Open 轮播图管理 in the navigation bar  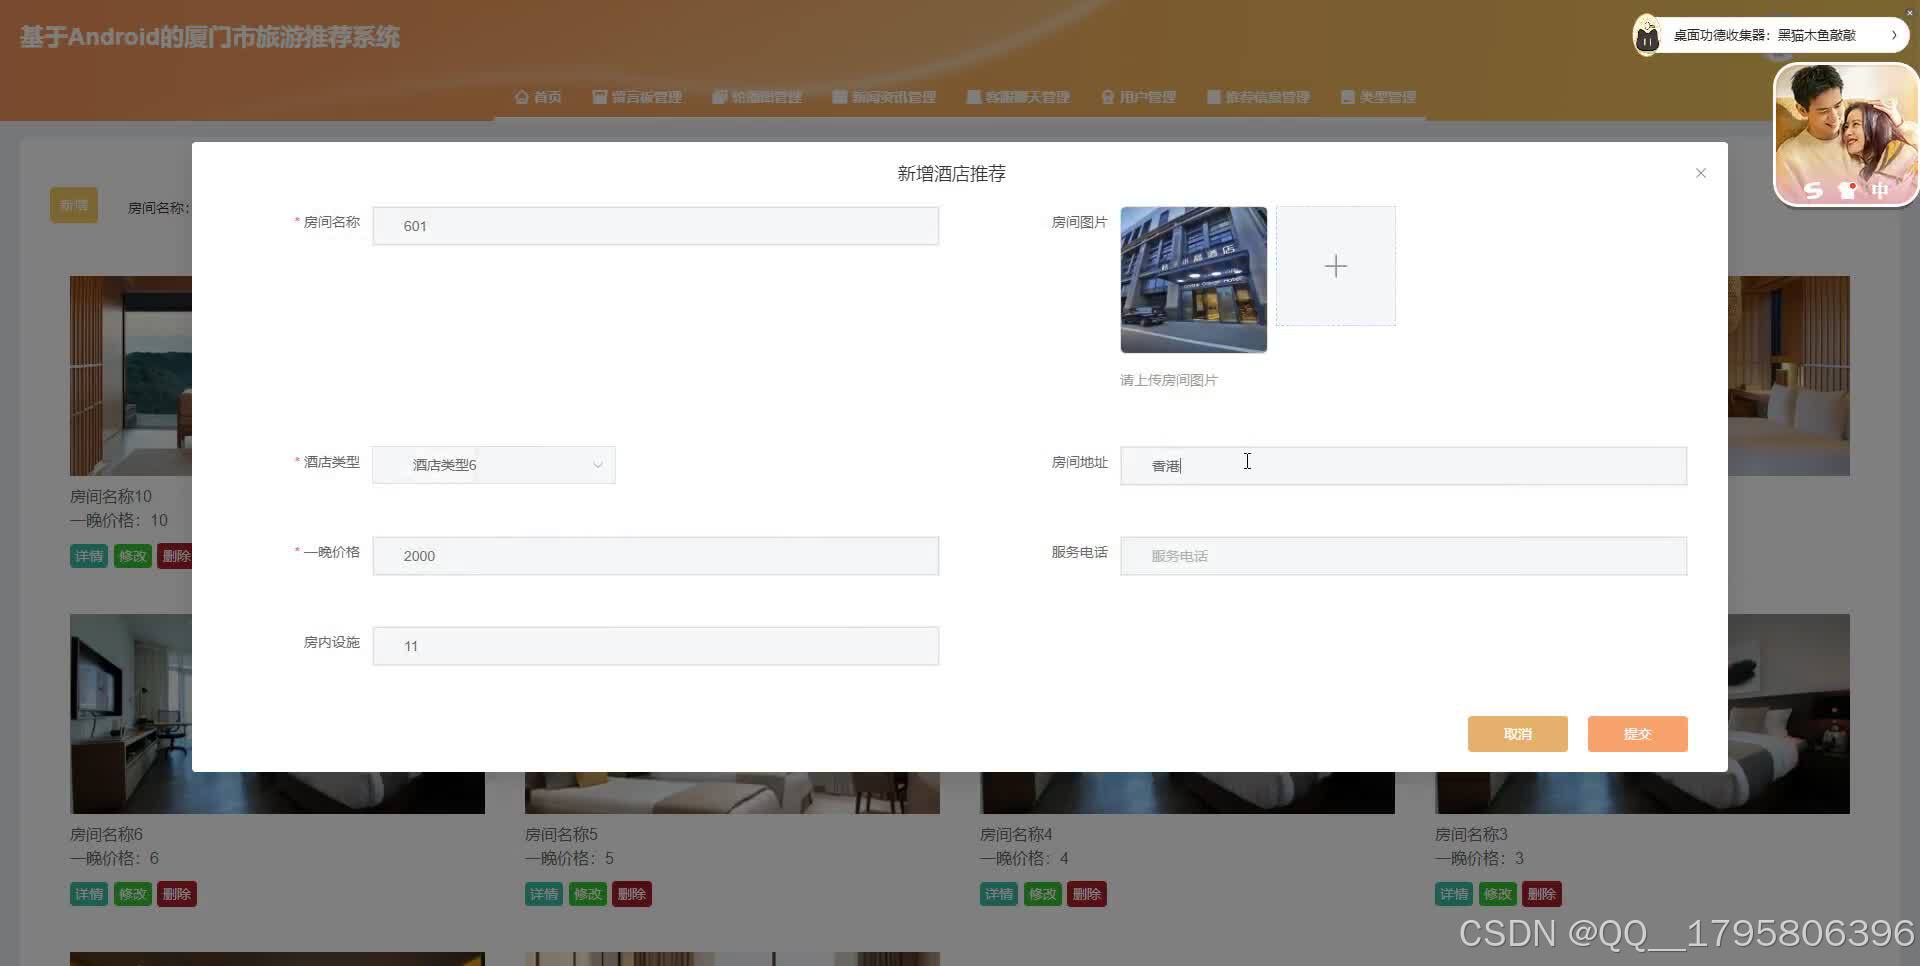(x=757, y=97)
